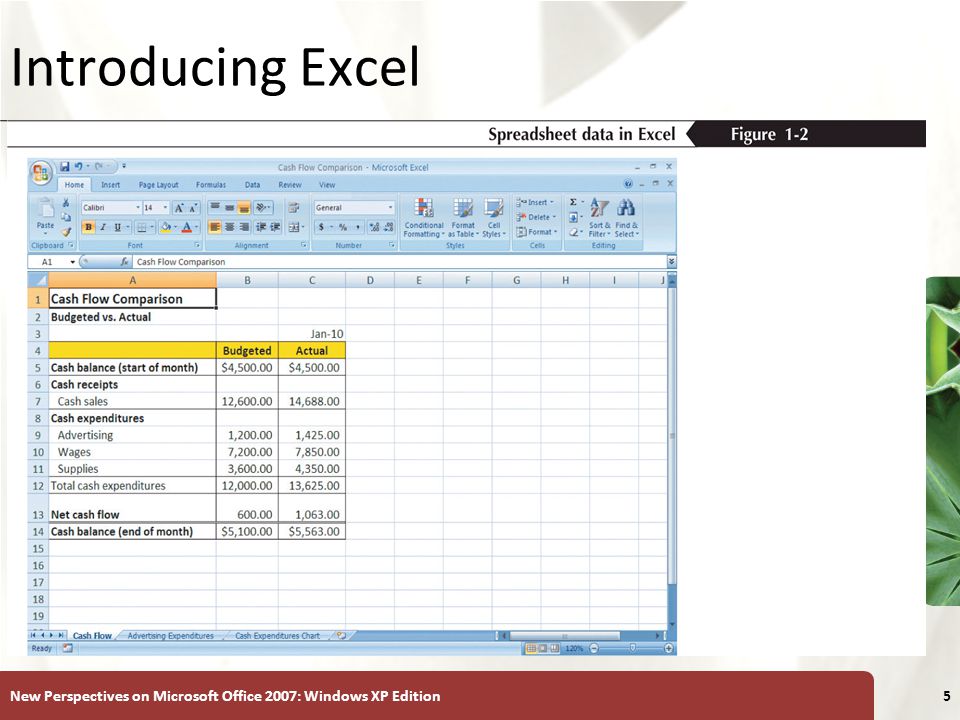
Task: Click the Insert Worksheet tab icon
Action: pyautogui.click(x=342, y=636)
